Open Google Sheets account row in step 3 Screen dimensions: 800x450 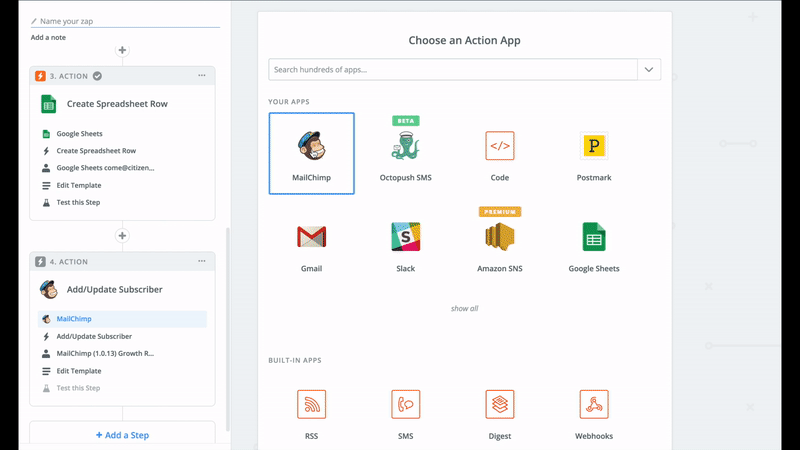point(122,168)
